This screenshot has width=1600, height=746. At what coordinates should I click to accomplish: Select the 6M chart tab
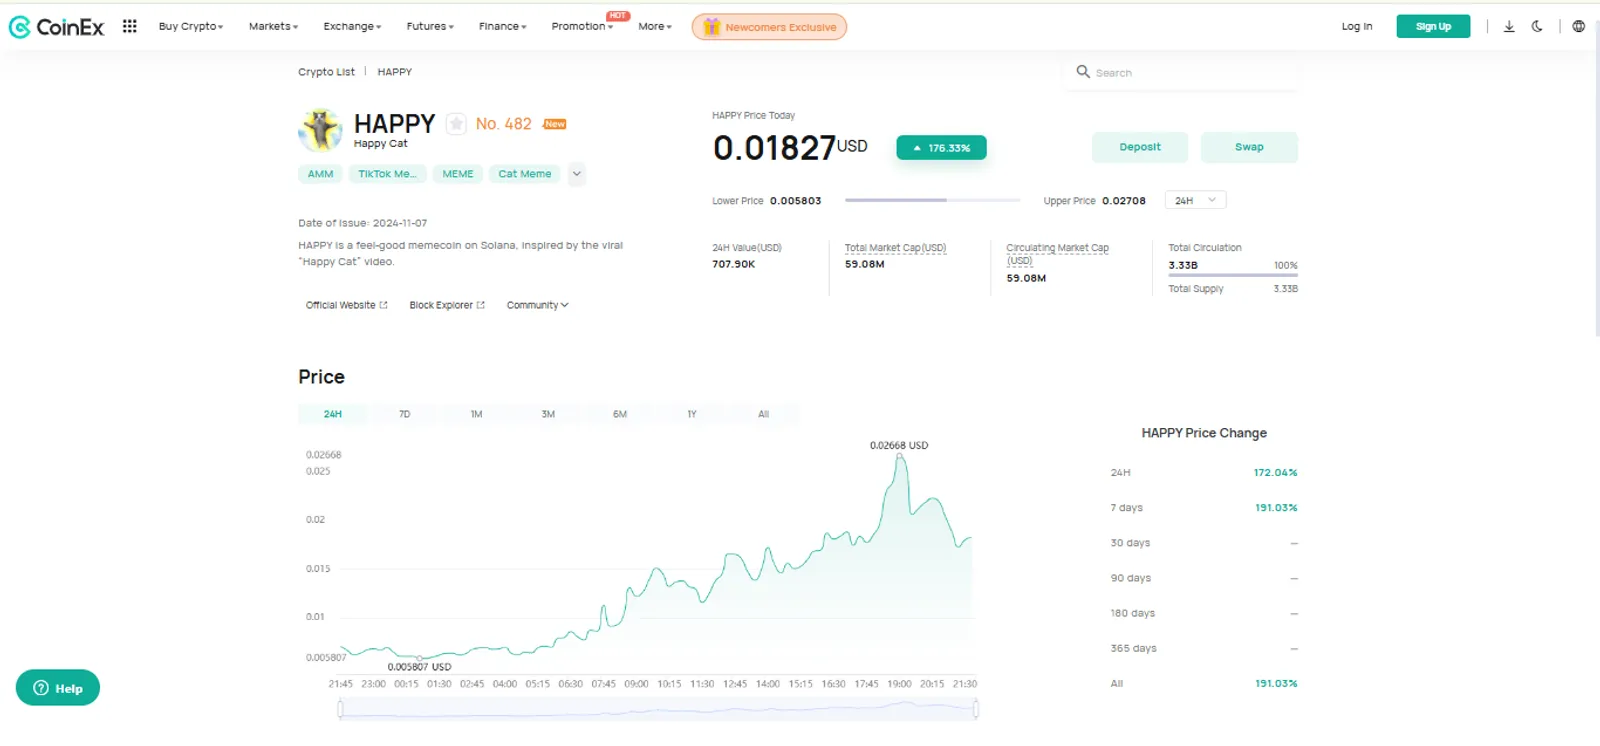point(620,414)
